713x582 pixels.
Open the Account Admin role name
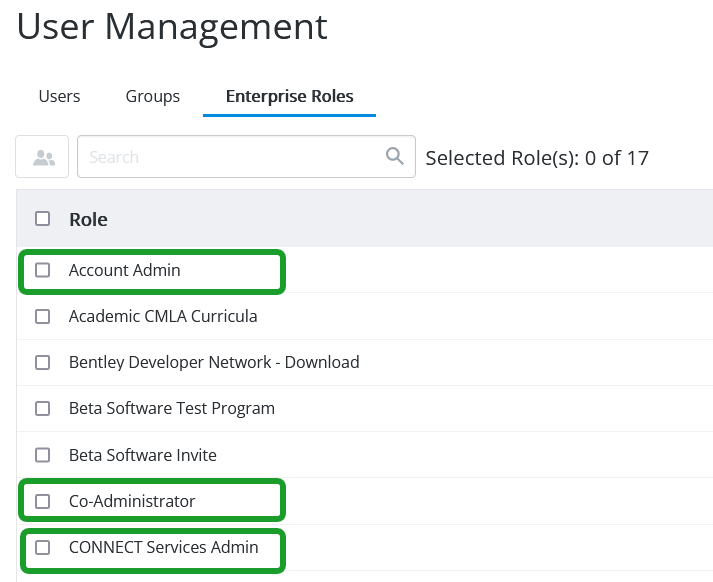124,270
